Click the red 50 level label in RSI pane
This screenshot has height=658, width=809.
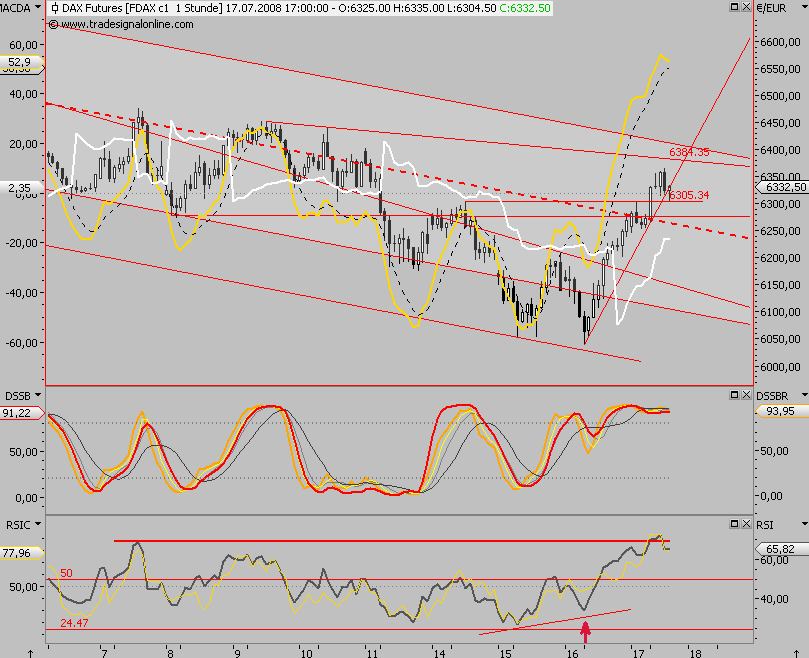point(66,573)
